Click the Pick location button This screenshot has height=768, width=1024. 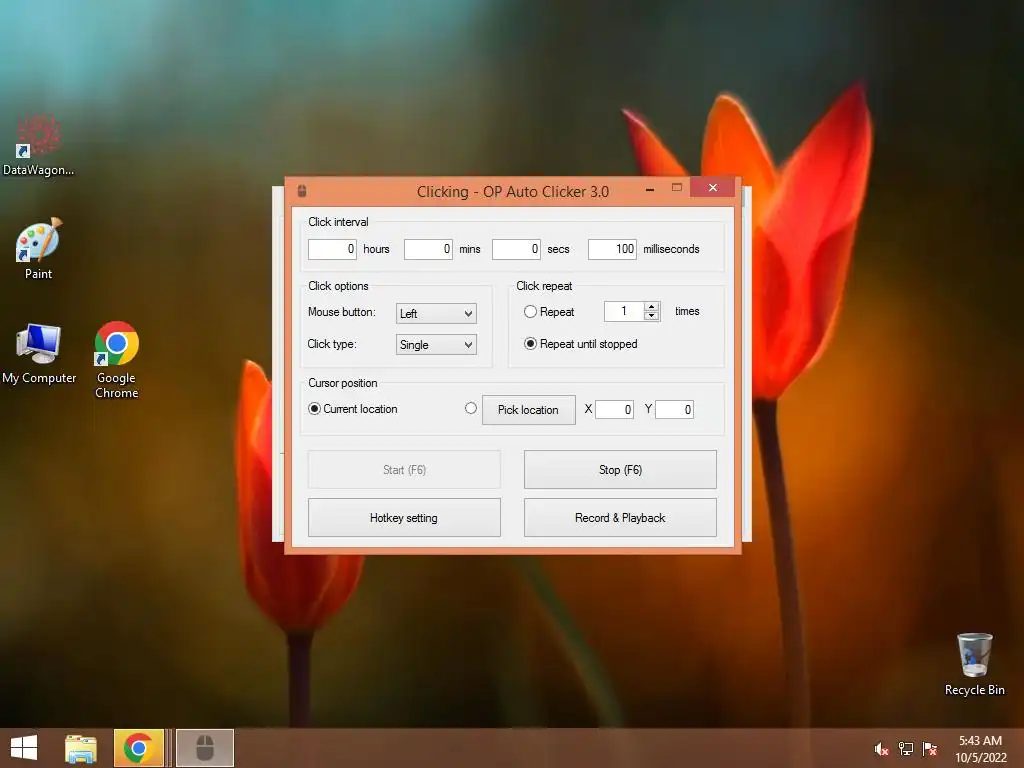(x=529, y=410)
